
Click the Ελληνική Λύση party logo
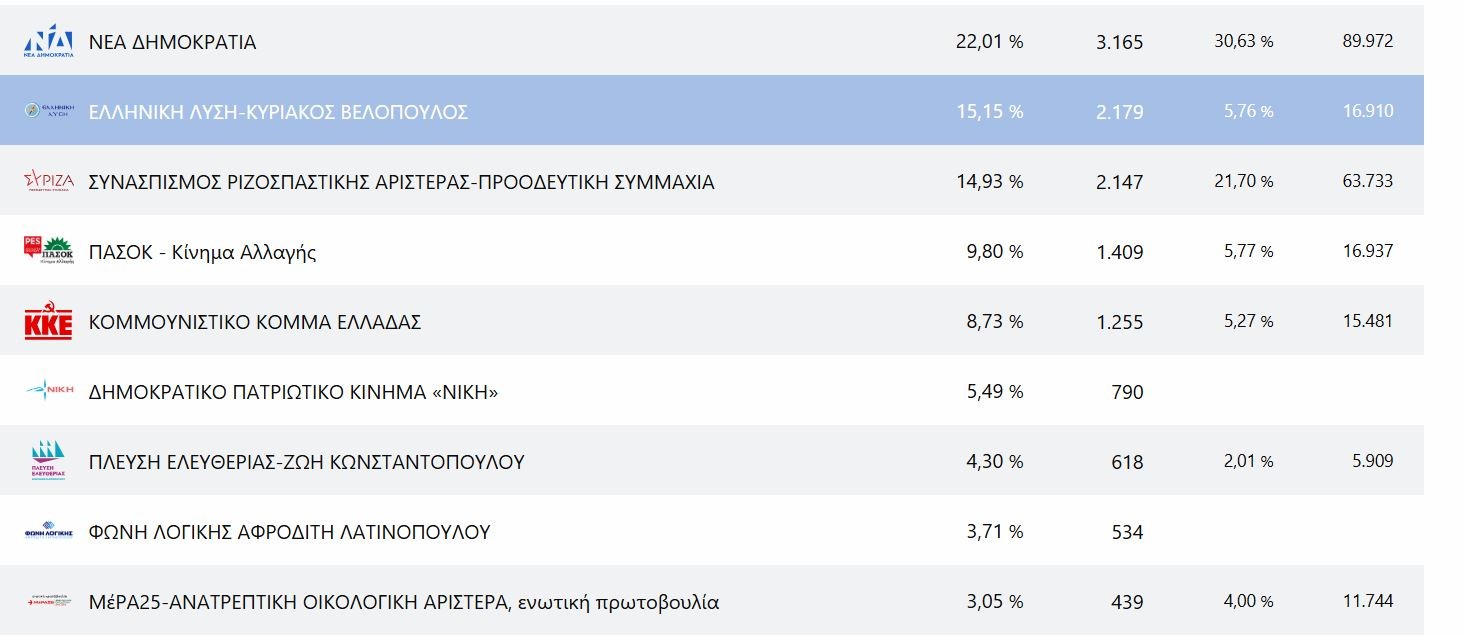tap(49, 111)
